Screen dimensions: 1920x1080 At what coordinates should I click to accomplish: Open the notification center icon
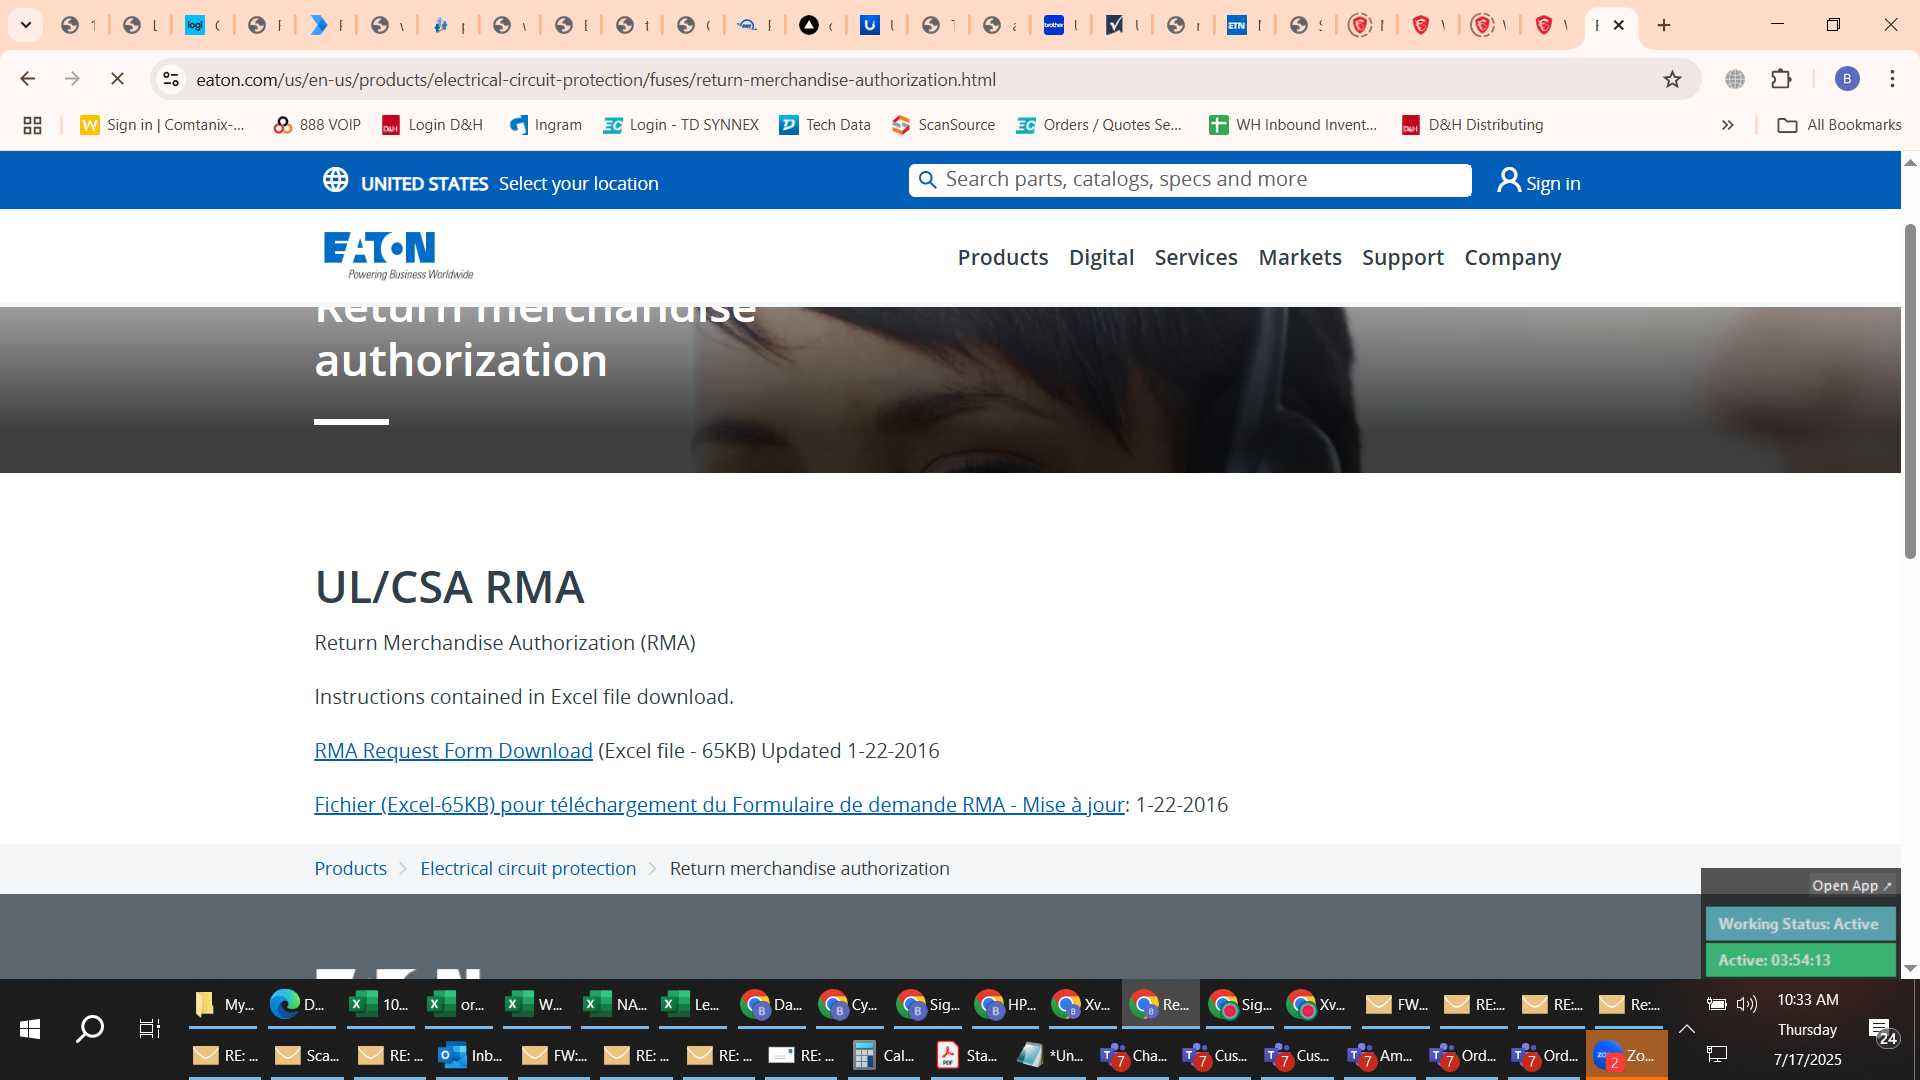point(1881,1031)
